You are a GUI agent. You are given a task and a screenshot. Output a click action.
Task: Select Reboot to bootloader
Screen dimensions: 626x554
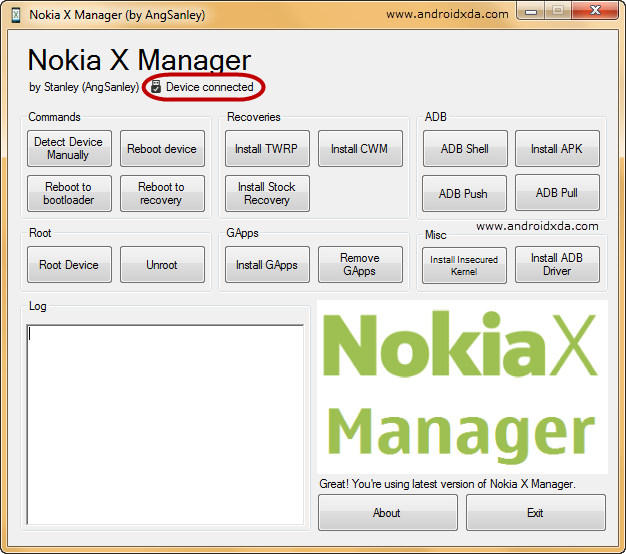tap(69, 193)
